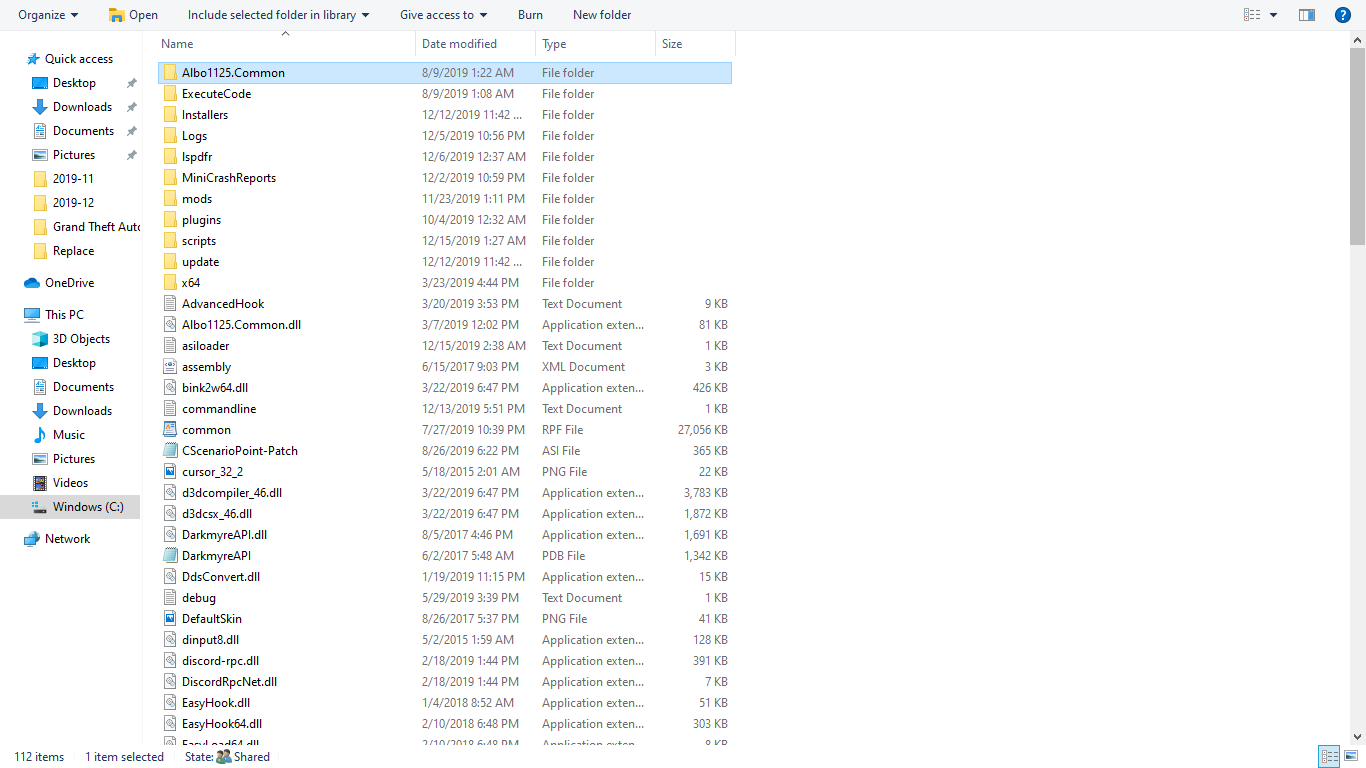Screen dimensions: 1366x768
Task: Click the mods folder icon
Action: 170,199
